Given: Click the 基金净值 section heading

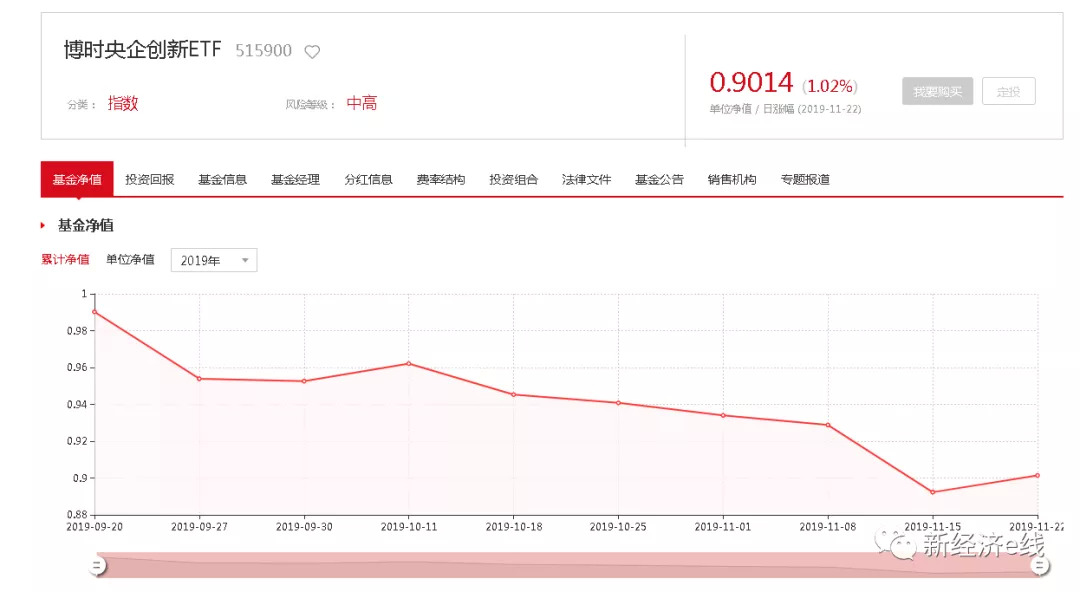Looking at the screenshot, I should point(85,225).
